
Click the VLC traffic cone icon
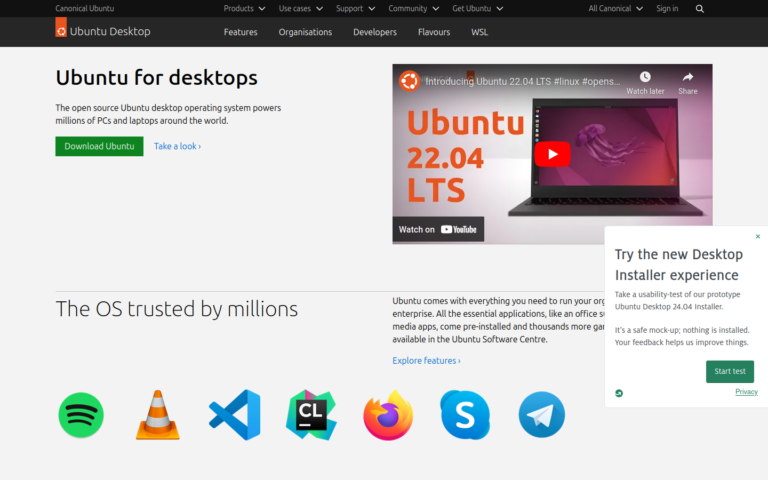(x=157, y=415)
